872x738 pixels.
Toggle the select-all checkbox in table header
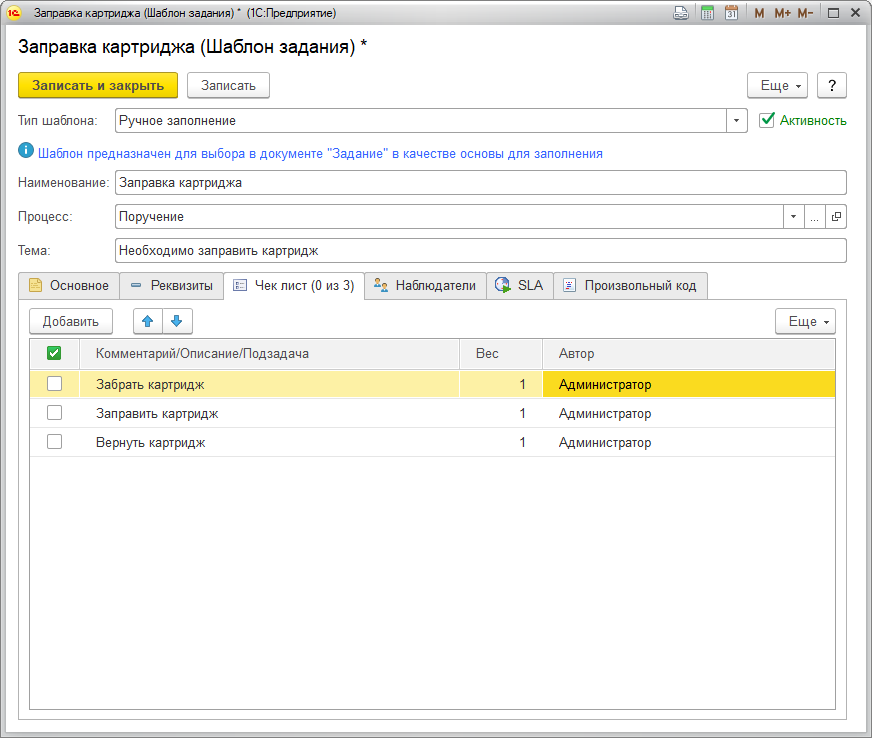click(x=54, y=353)
